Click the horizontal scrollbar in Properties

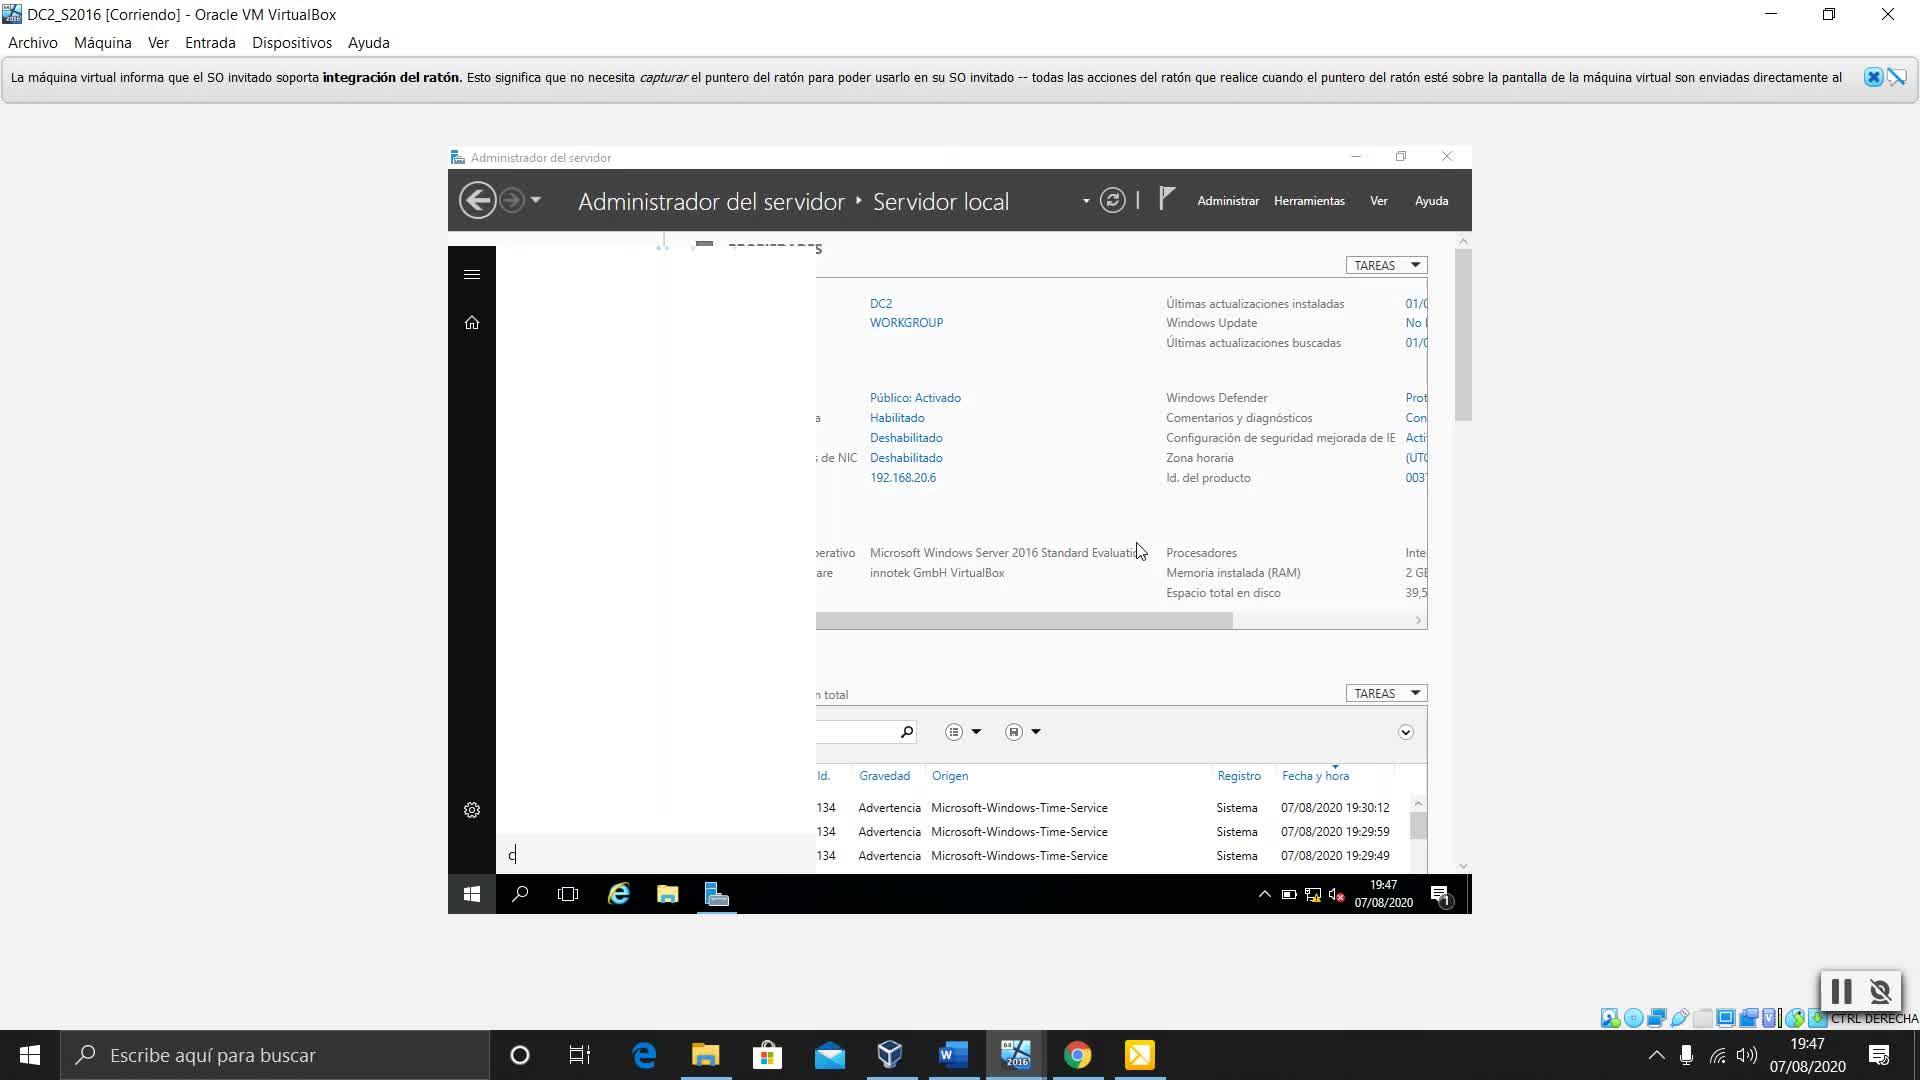click(x=1024, y=620)
